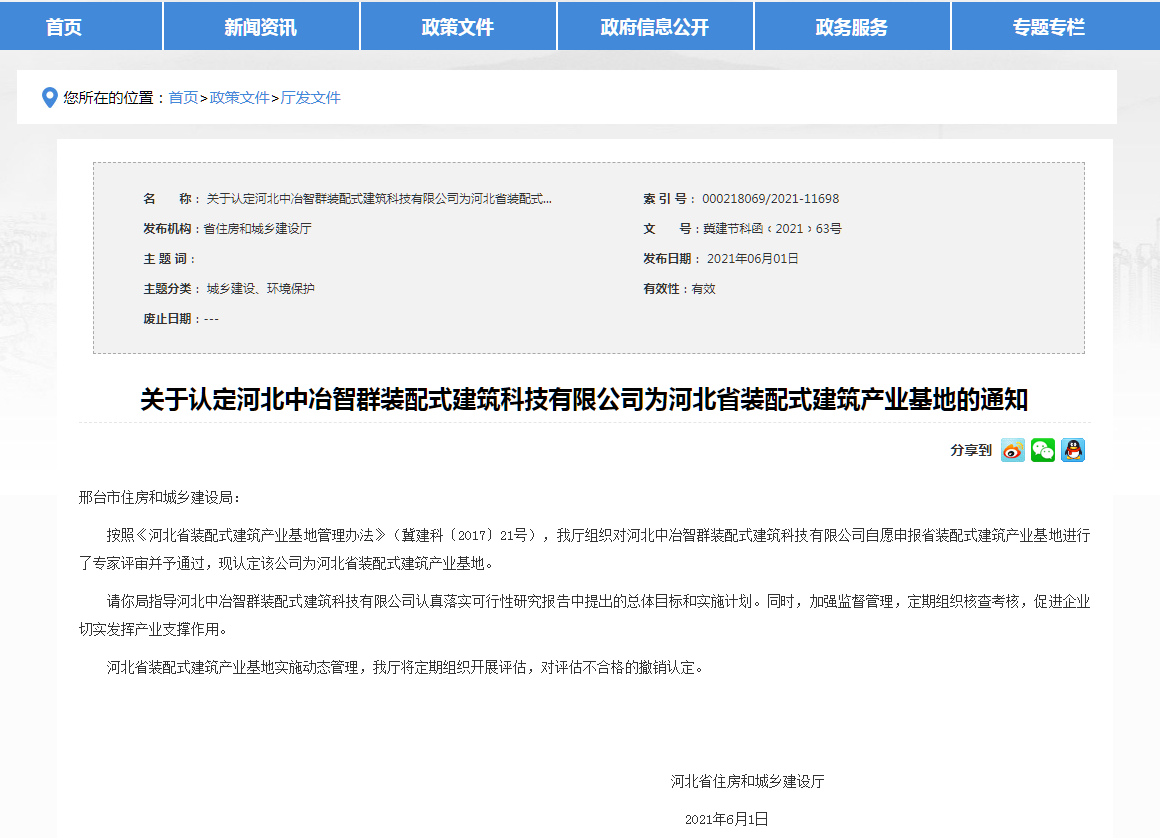Viewport: 1160px width, 838px height.
Task: Click the bold notice headline
Action: pos(584,401)
